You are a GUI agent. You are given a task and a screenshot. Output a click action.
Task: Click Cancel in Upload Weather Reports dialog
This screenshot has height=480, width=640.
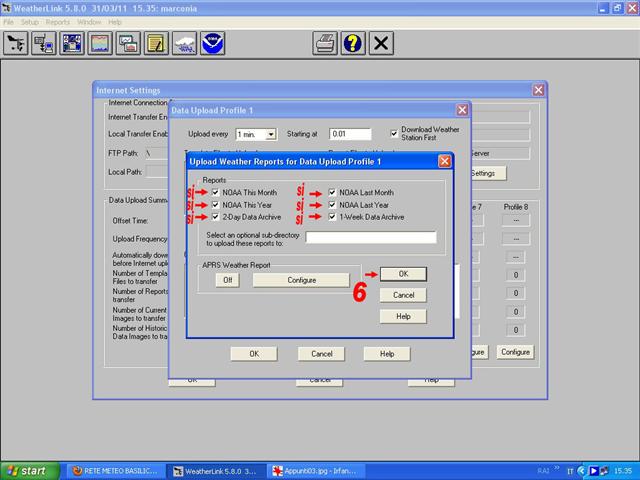coord(403,295)
